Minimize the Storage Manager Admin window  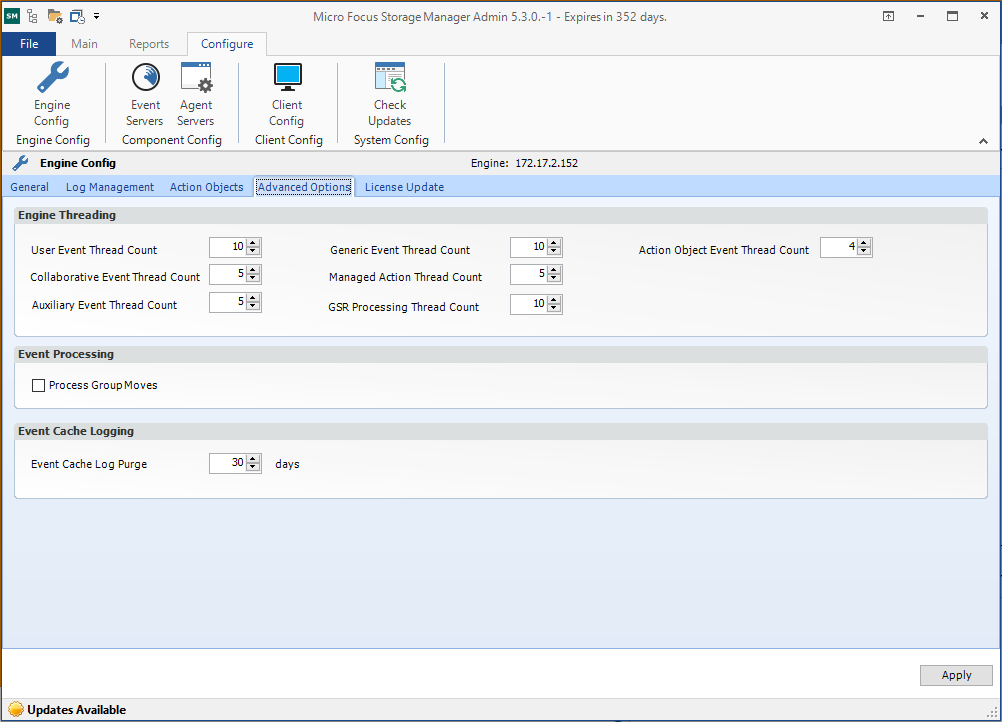click(x=920, y=17)
